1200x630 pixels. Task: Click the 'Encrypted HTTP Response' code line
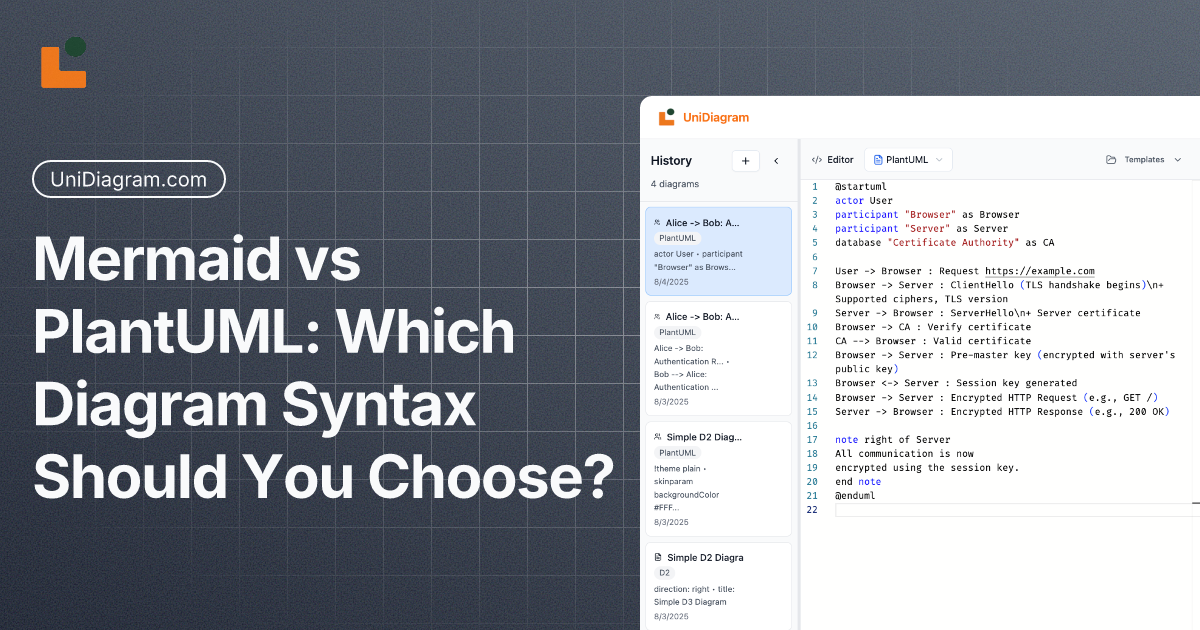tap(1002, 411)
